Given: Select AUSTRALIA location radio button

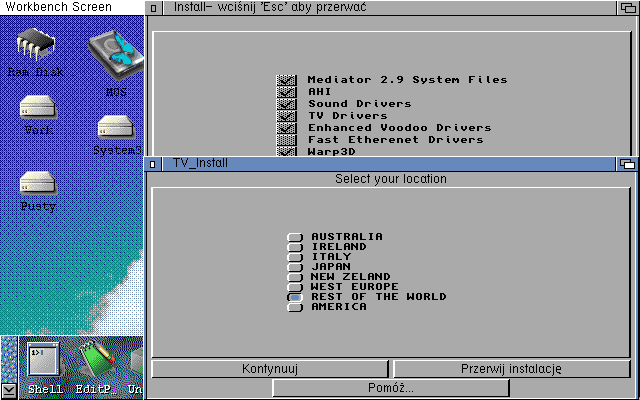Looking at the screenshot, I should (x=295, y=237).
